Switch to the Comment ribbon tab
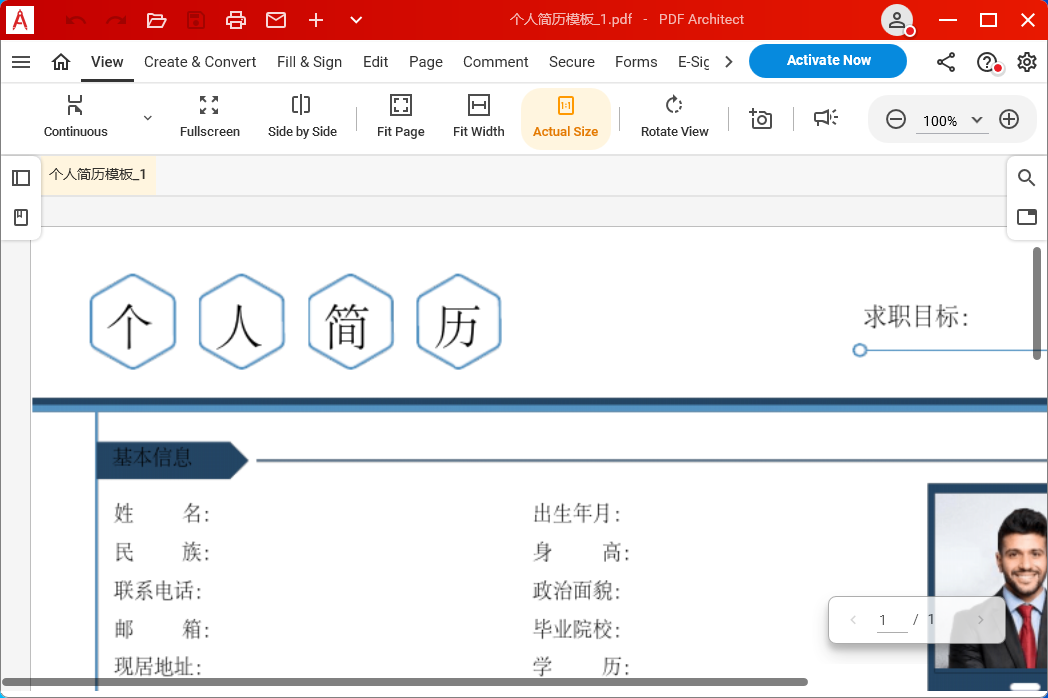Screen dimensions: 1048x698 (495, 61)
